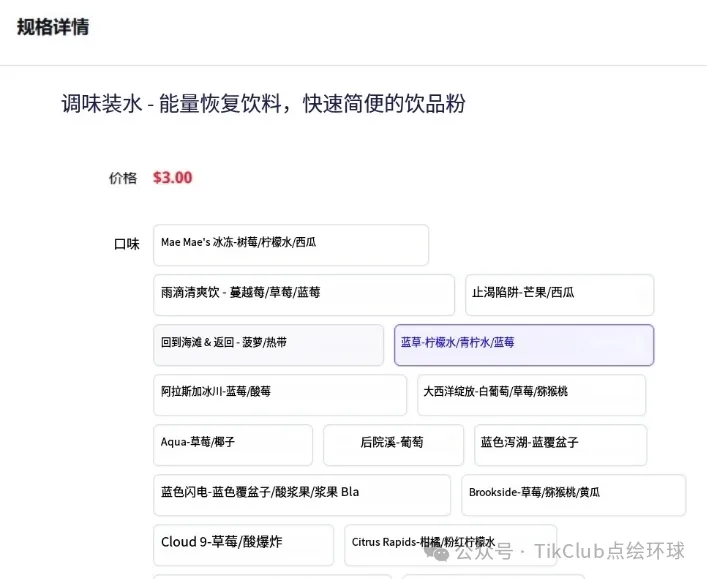Select 大西洋绽放-白葡萄/草莓/猕猴桃 flavor
707x579 pixels.
click(x=531, y=394)
